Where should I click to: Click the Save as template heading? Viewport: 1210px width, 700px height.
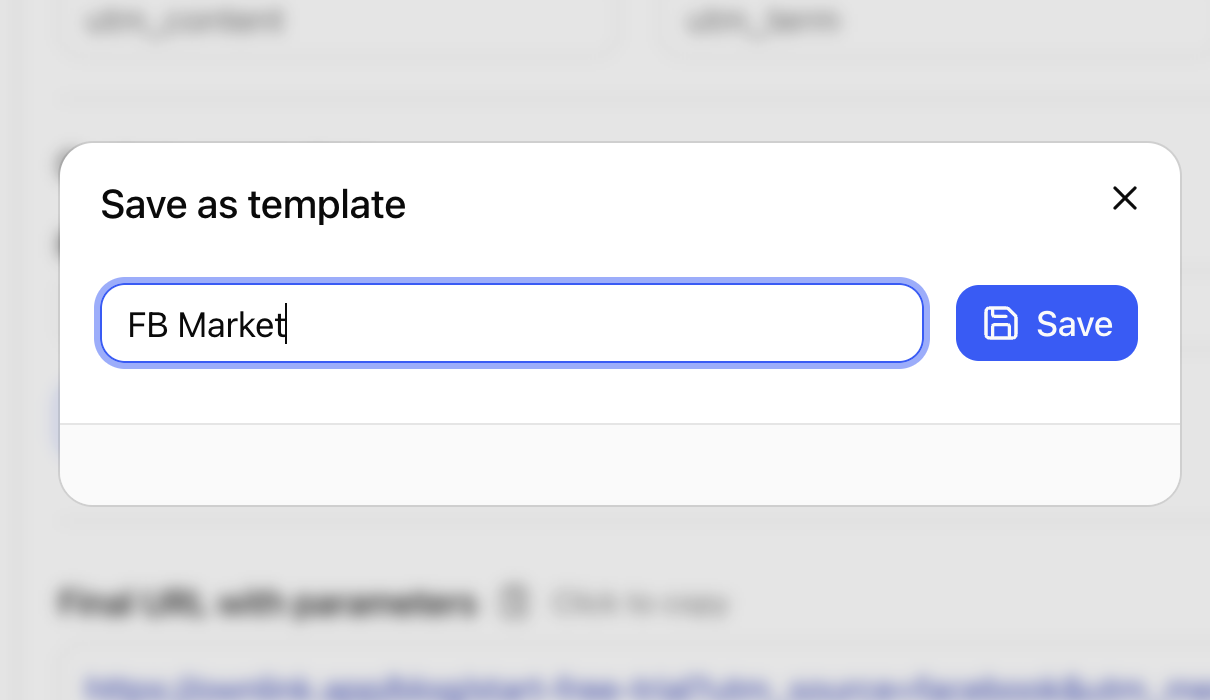pos(253,204)
